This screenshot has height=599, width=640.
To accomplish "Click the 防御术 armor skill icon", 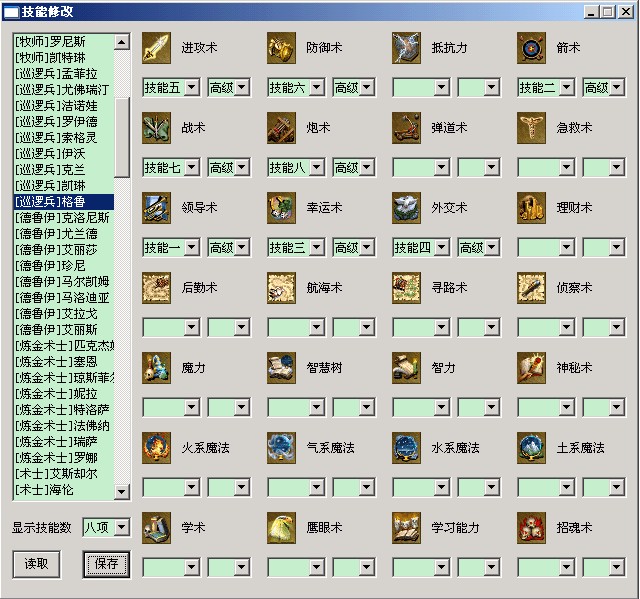I will 281,48.
